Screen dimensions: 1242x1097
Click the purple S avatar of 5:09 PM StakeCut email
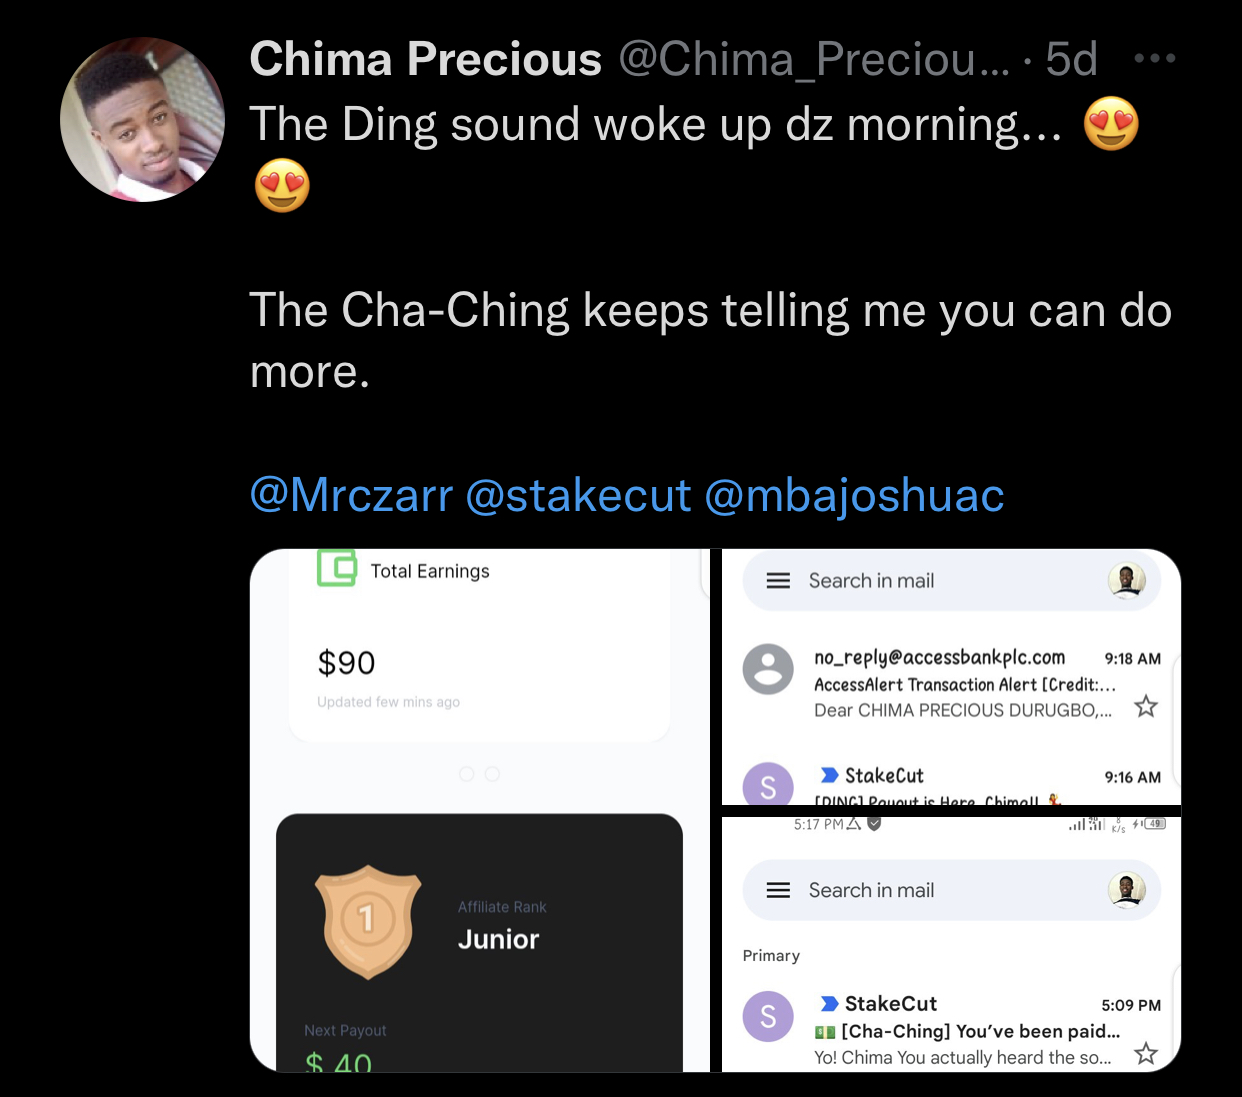point(768,1016)
